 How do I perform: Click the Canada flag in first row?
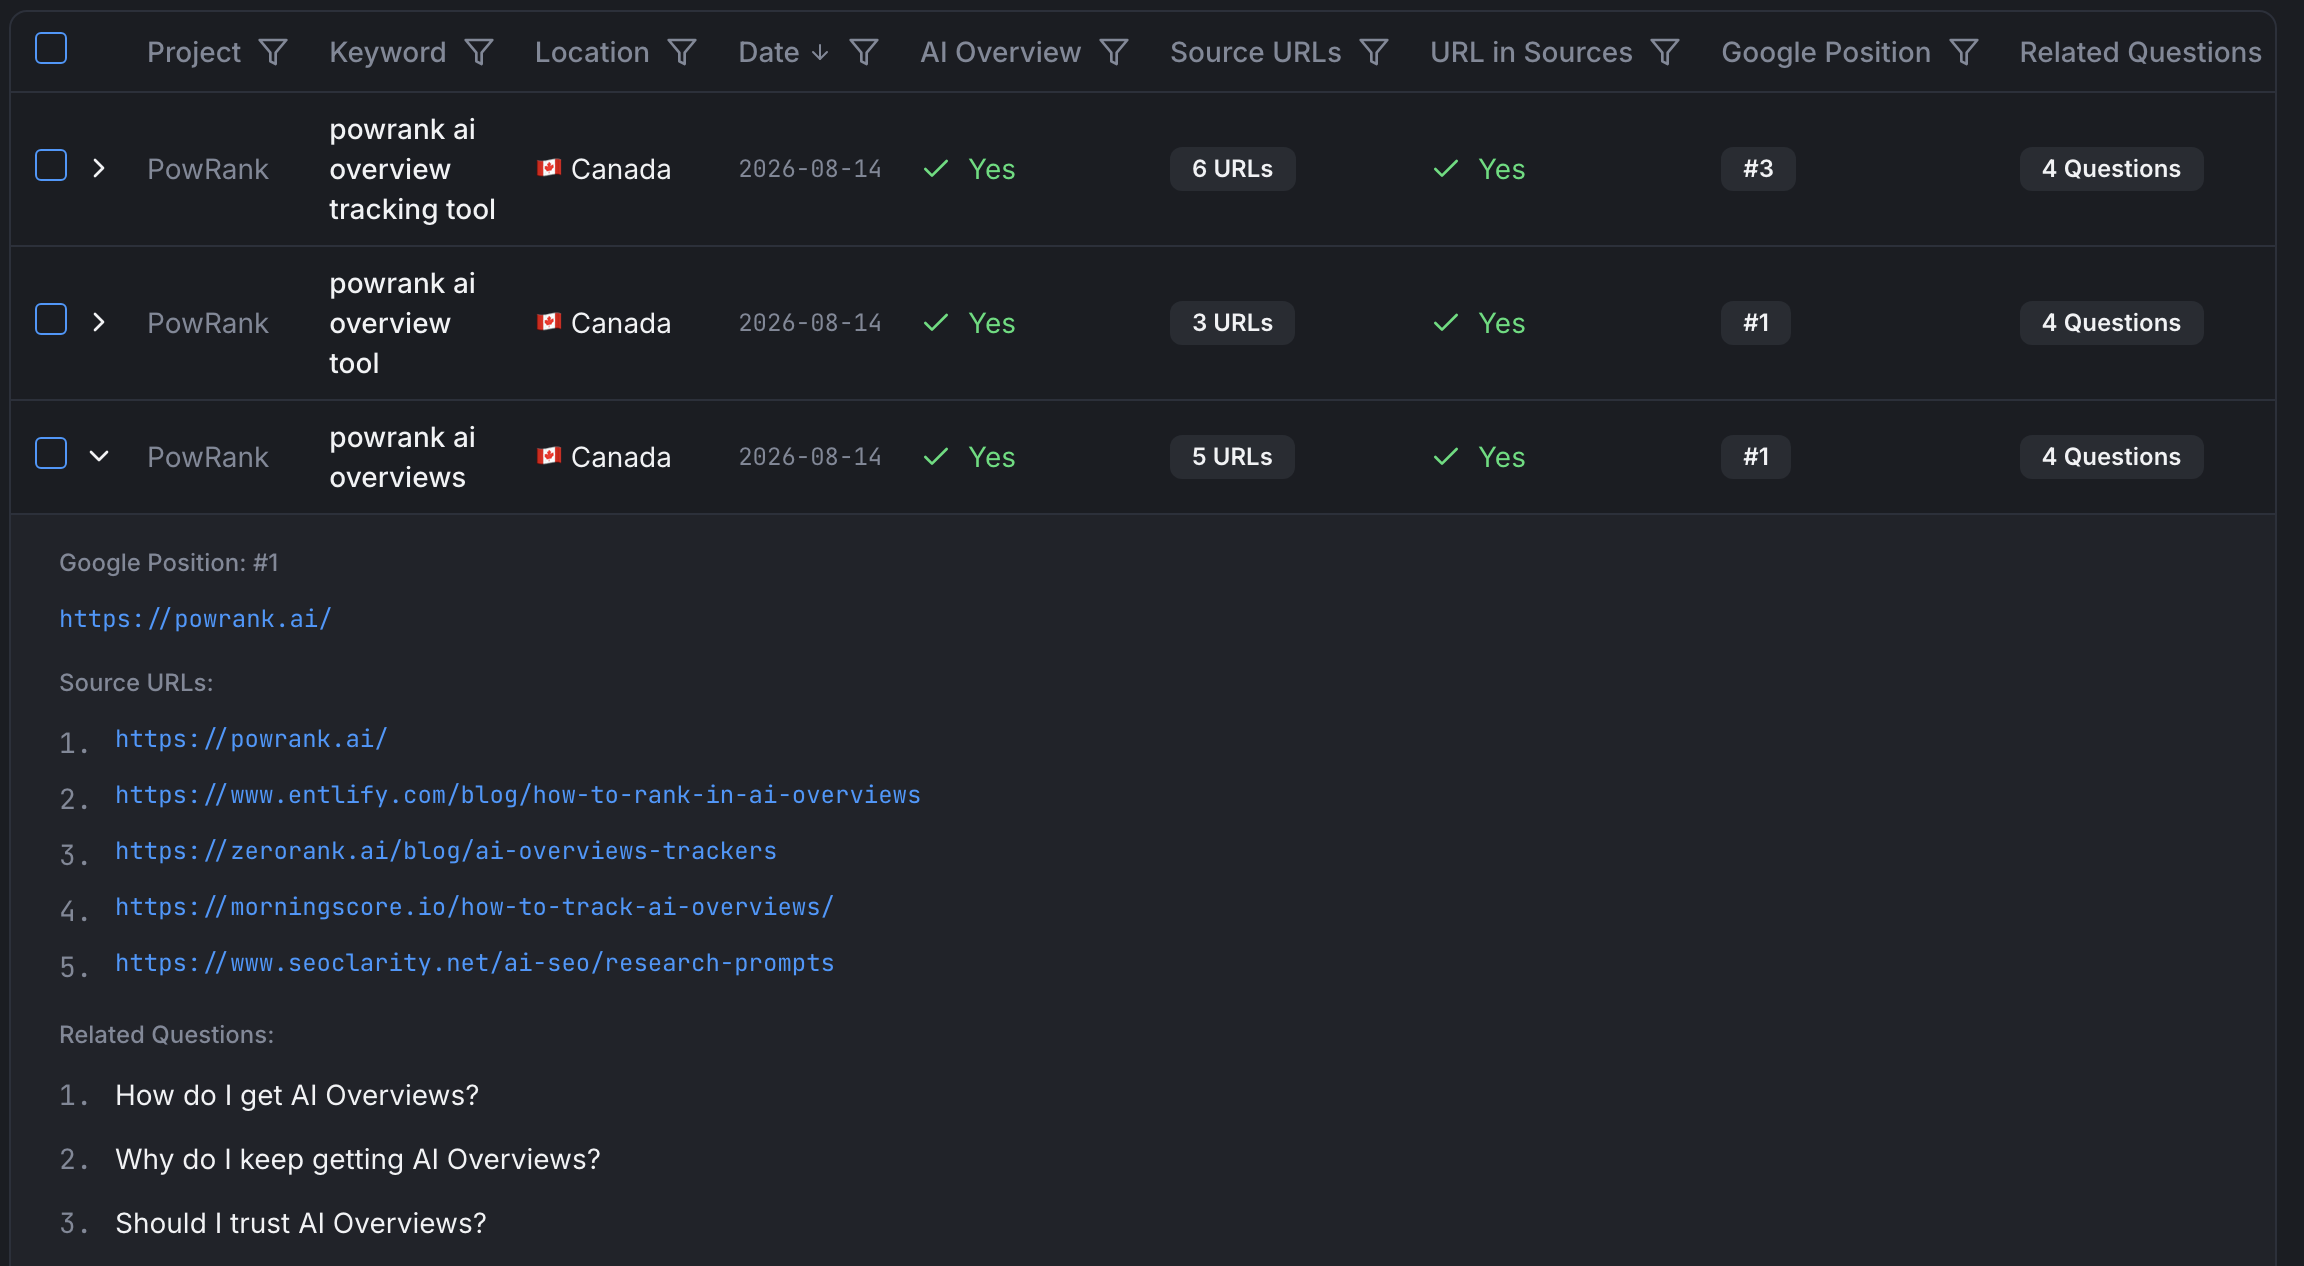click(x=548, y=168)
